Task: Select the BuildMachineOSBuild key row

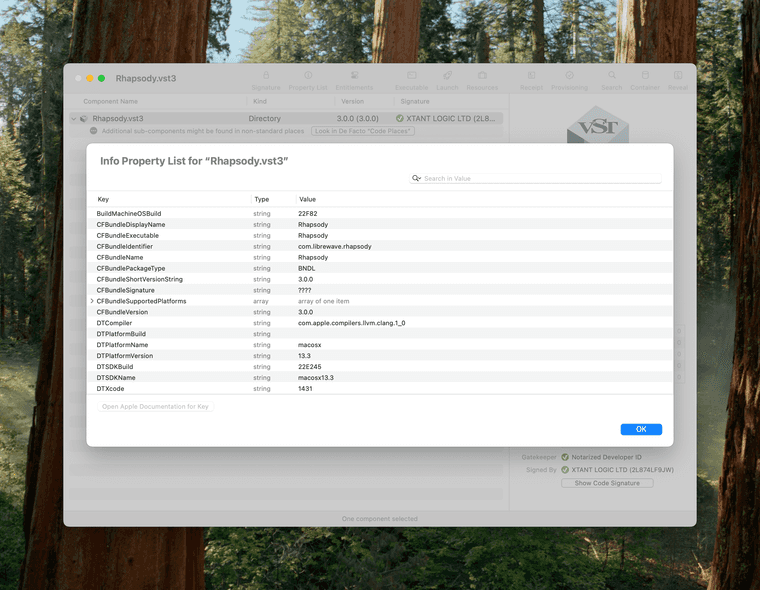Action: pyautogui.click(x=380, y=213)
